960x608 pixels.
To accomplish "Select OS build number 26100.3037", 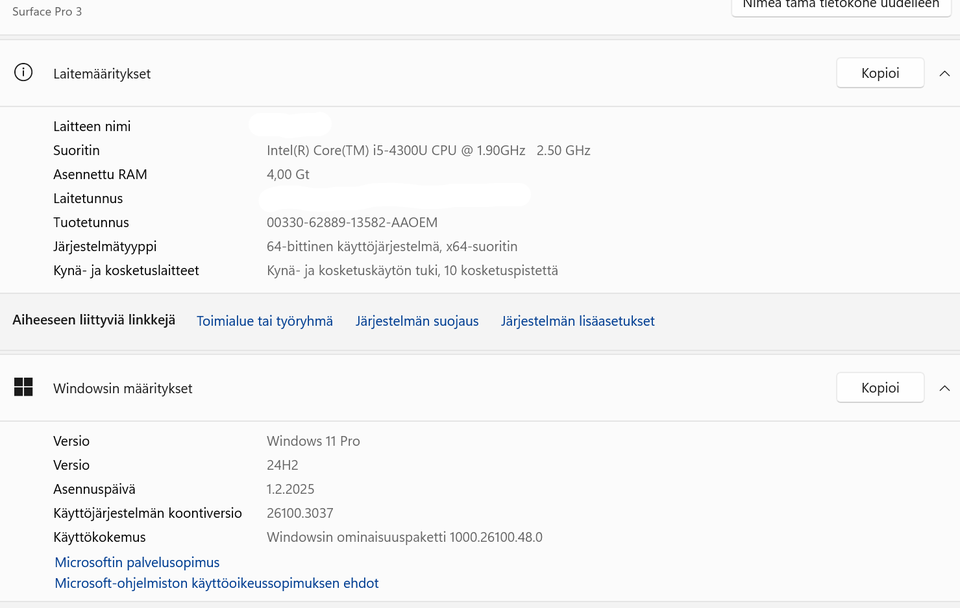I will [x=300, y=513].
